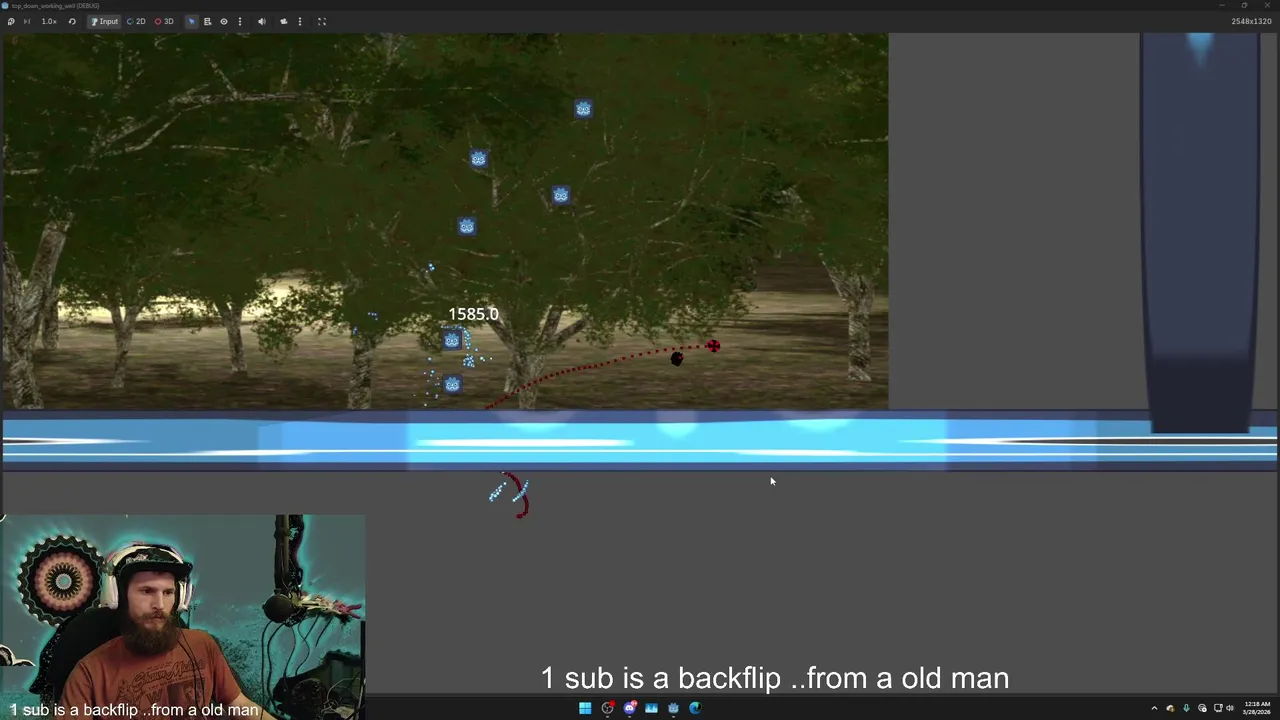Open the 1.0x game speed dropdown
Screen dimensions: 1280x720
[x=49, y=21]
